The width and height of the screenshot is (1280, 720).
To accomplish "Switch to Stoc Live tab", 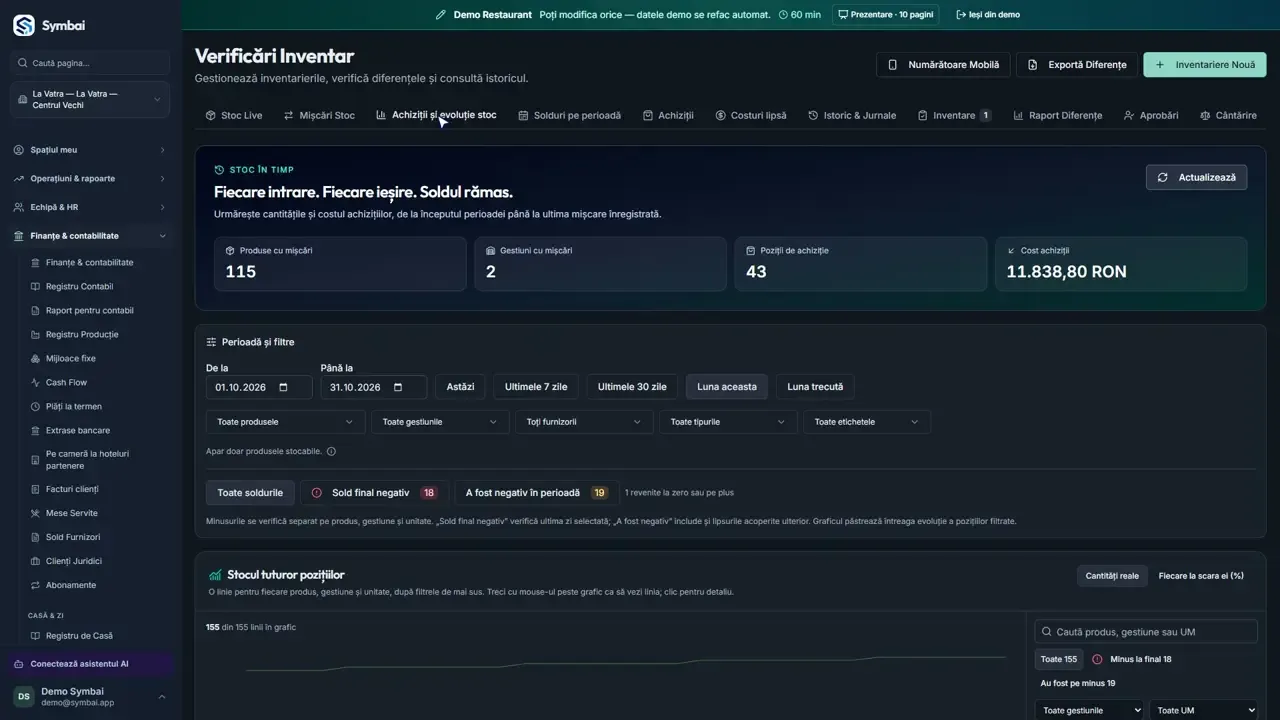I will coord(234,116).
